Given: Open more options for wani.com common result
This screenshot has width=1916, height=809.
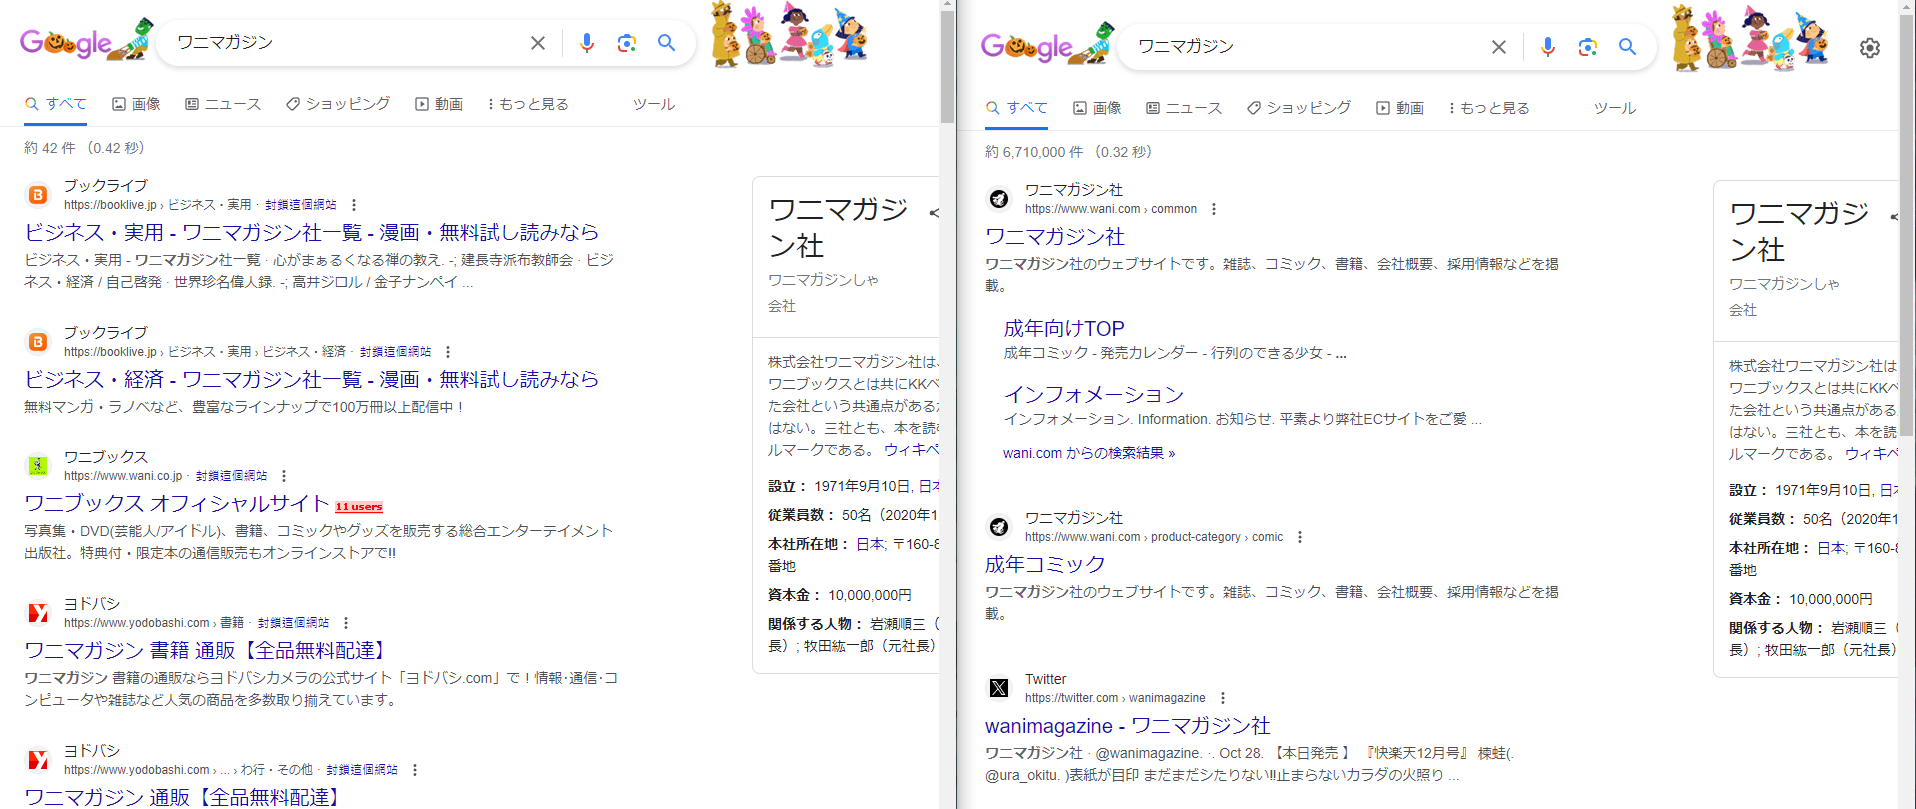Looking at the screenshot, I should [x=1214, y=209].
